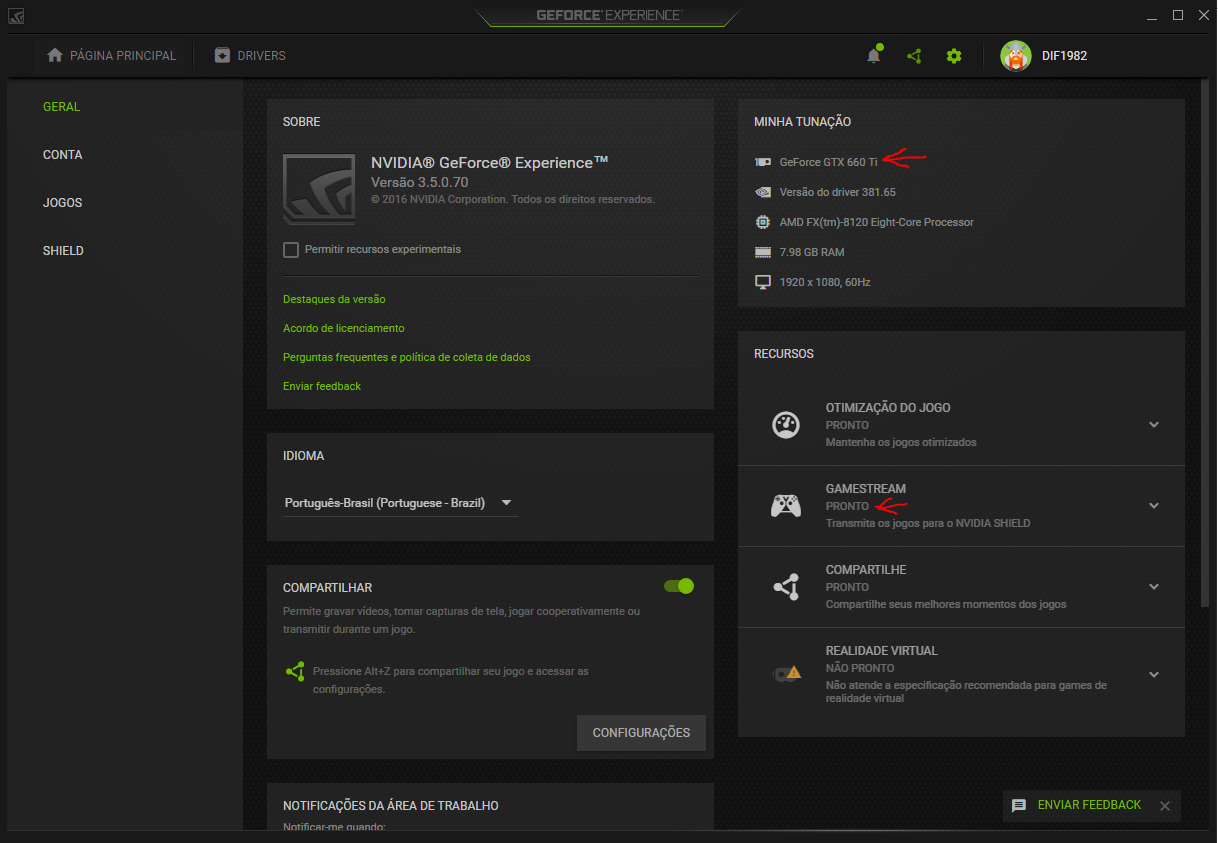Click 1920 x 1080, 60Hz text
1218x843 pixels.
(825, 282)
